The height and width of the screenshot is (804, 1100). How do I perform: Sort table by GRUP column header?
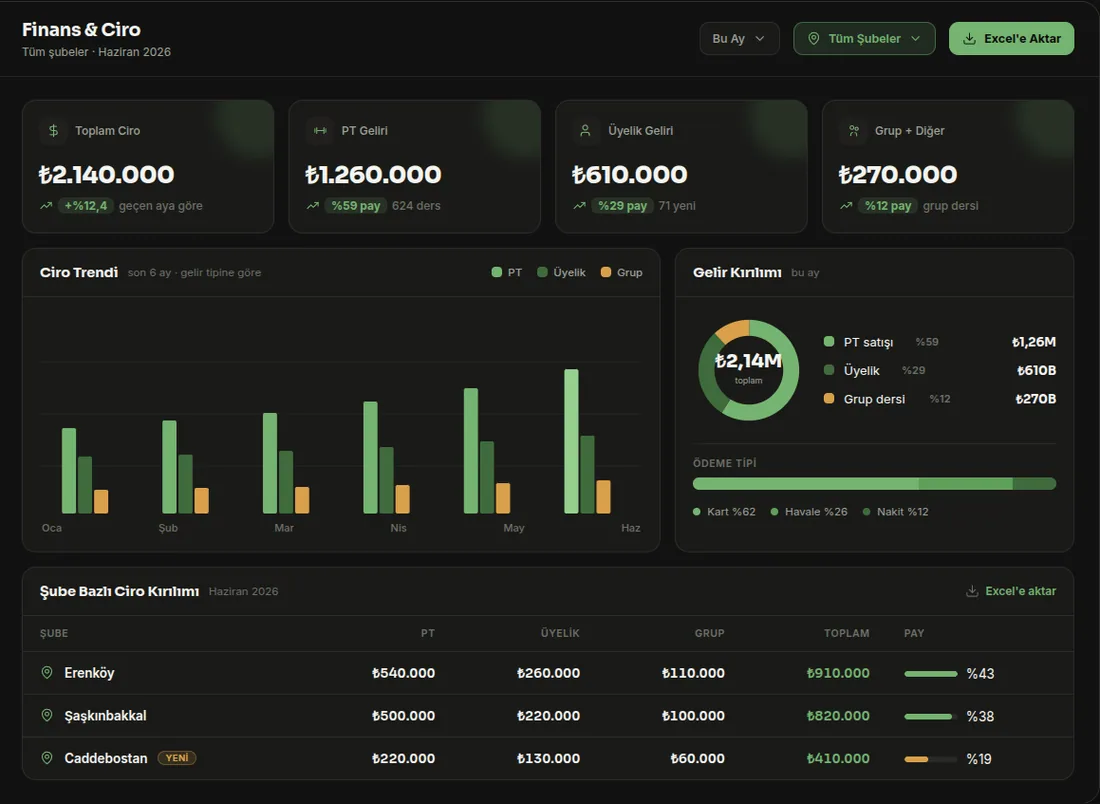point(709,634)
